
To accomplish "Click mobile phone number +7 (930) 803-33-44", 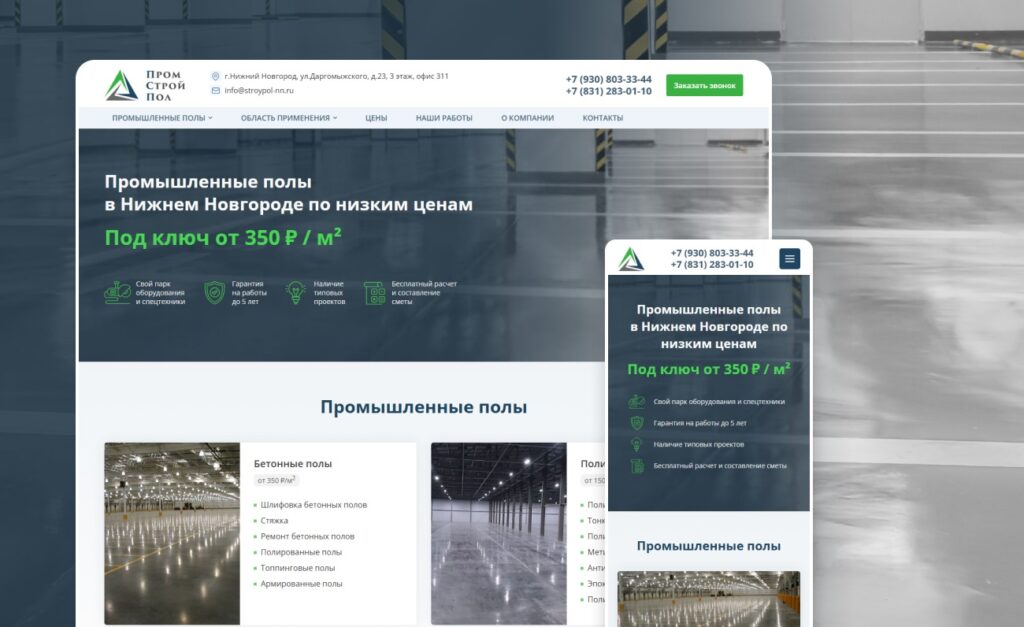I will point(712,253).
